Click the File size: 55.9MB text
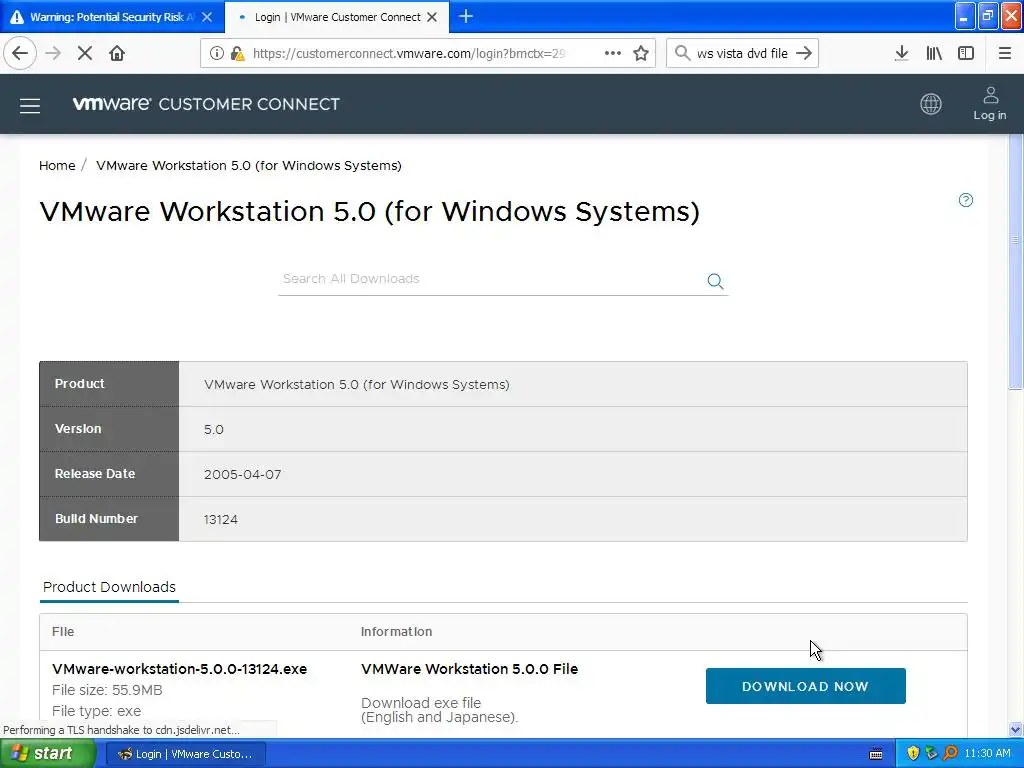This screenshot has width=1024, height=768. (107, 690)
